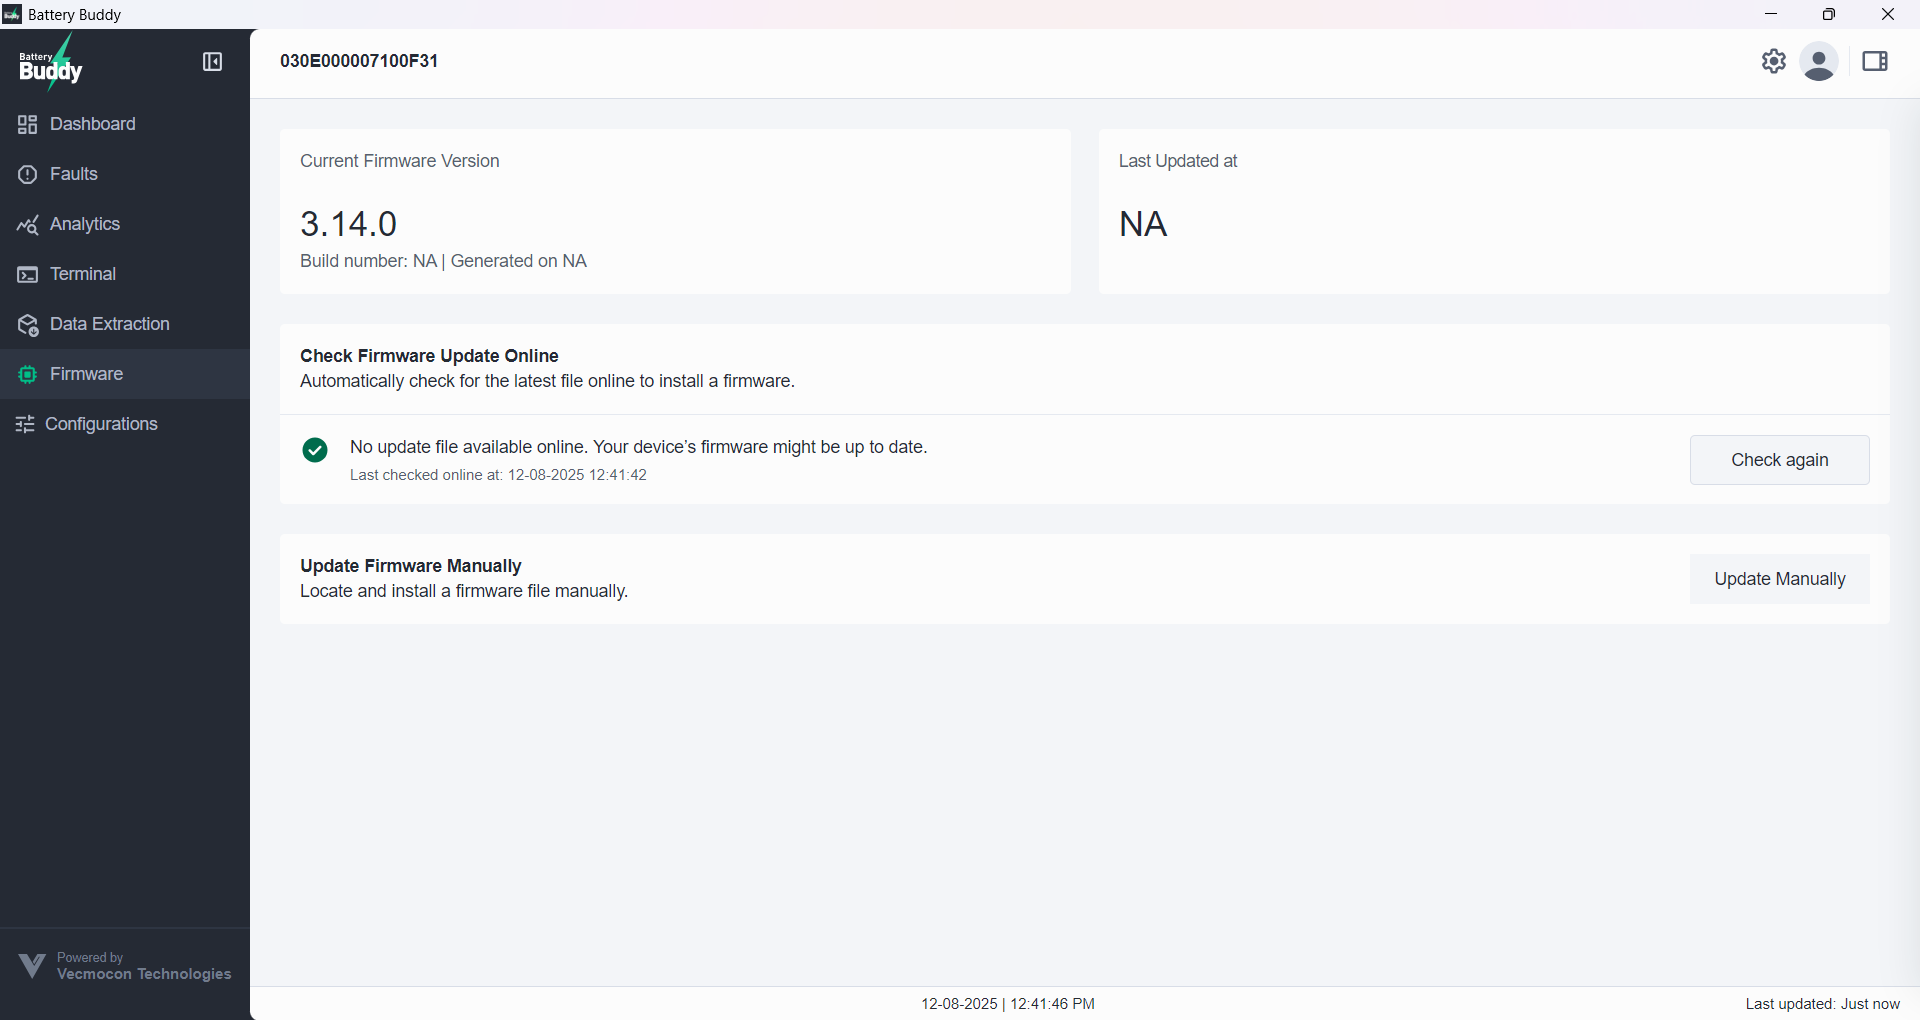Click the Update Manually button
1920x1020 pixels.
(1779, 579)
